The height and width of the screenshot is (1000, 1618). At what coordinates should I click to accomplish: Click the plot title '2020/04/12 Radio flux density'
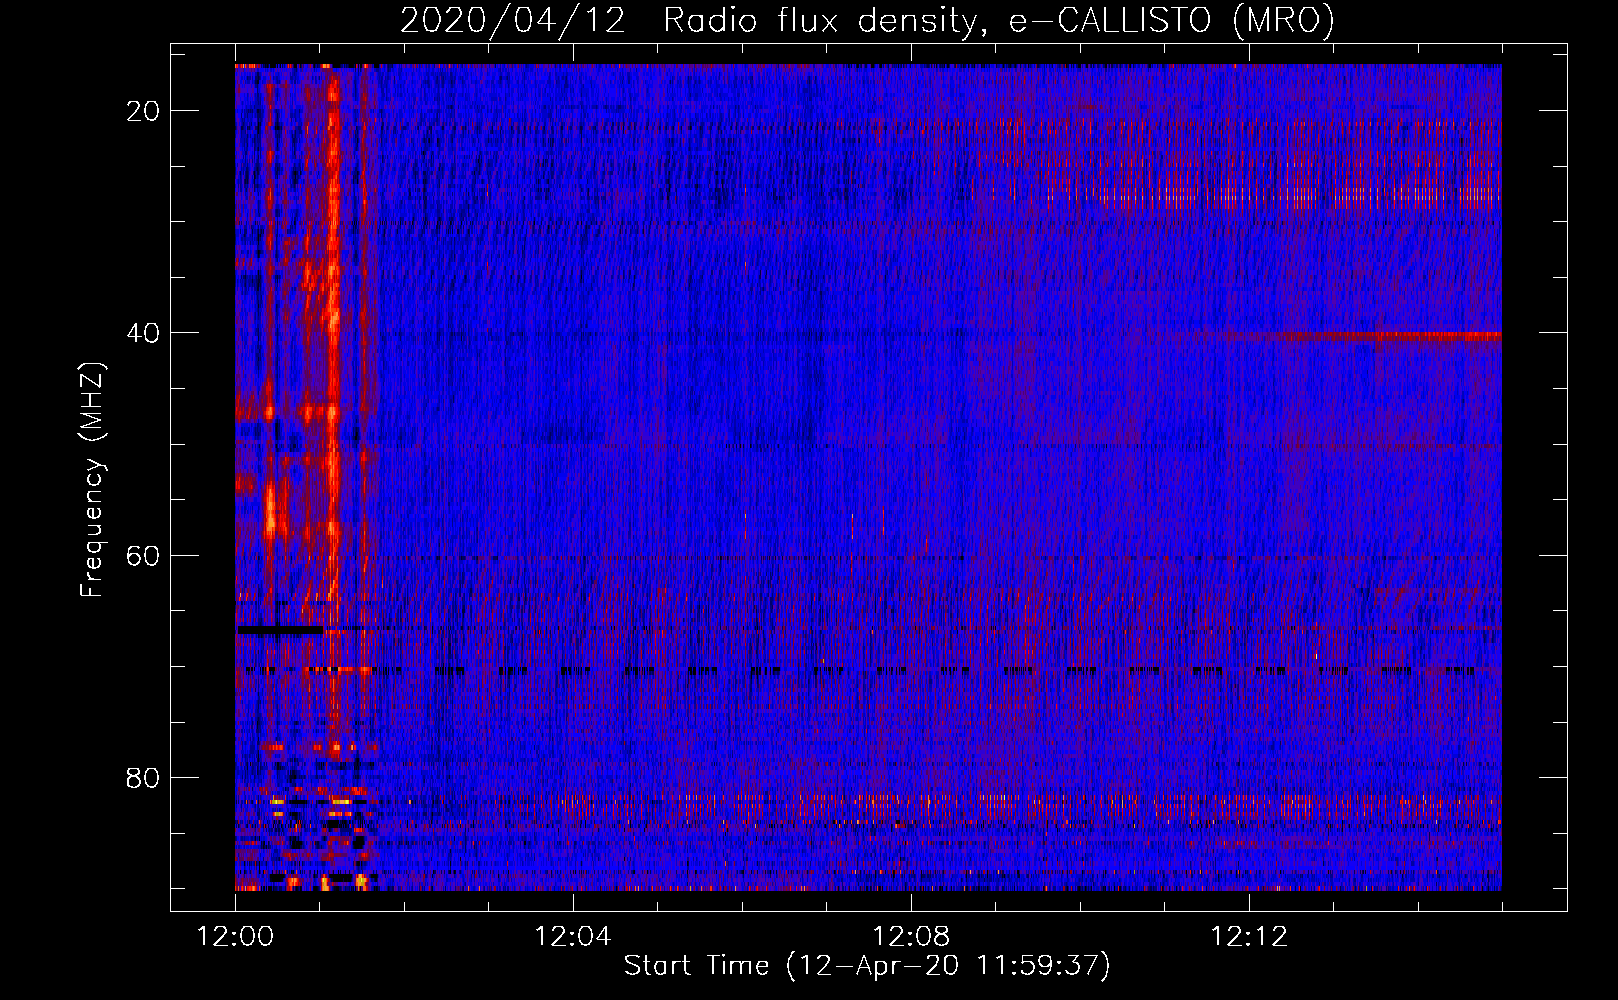(866, 20)
